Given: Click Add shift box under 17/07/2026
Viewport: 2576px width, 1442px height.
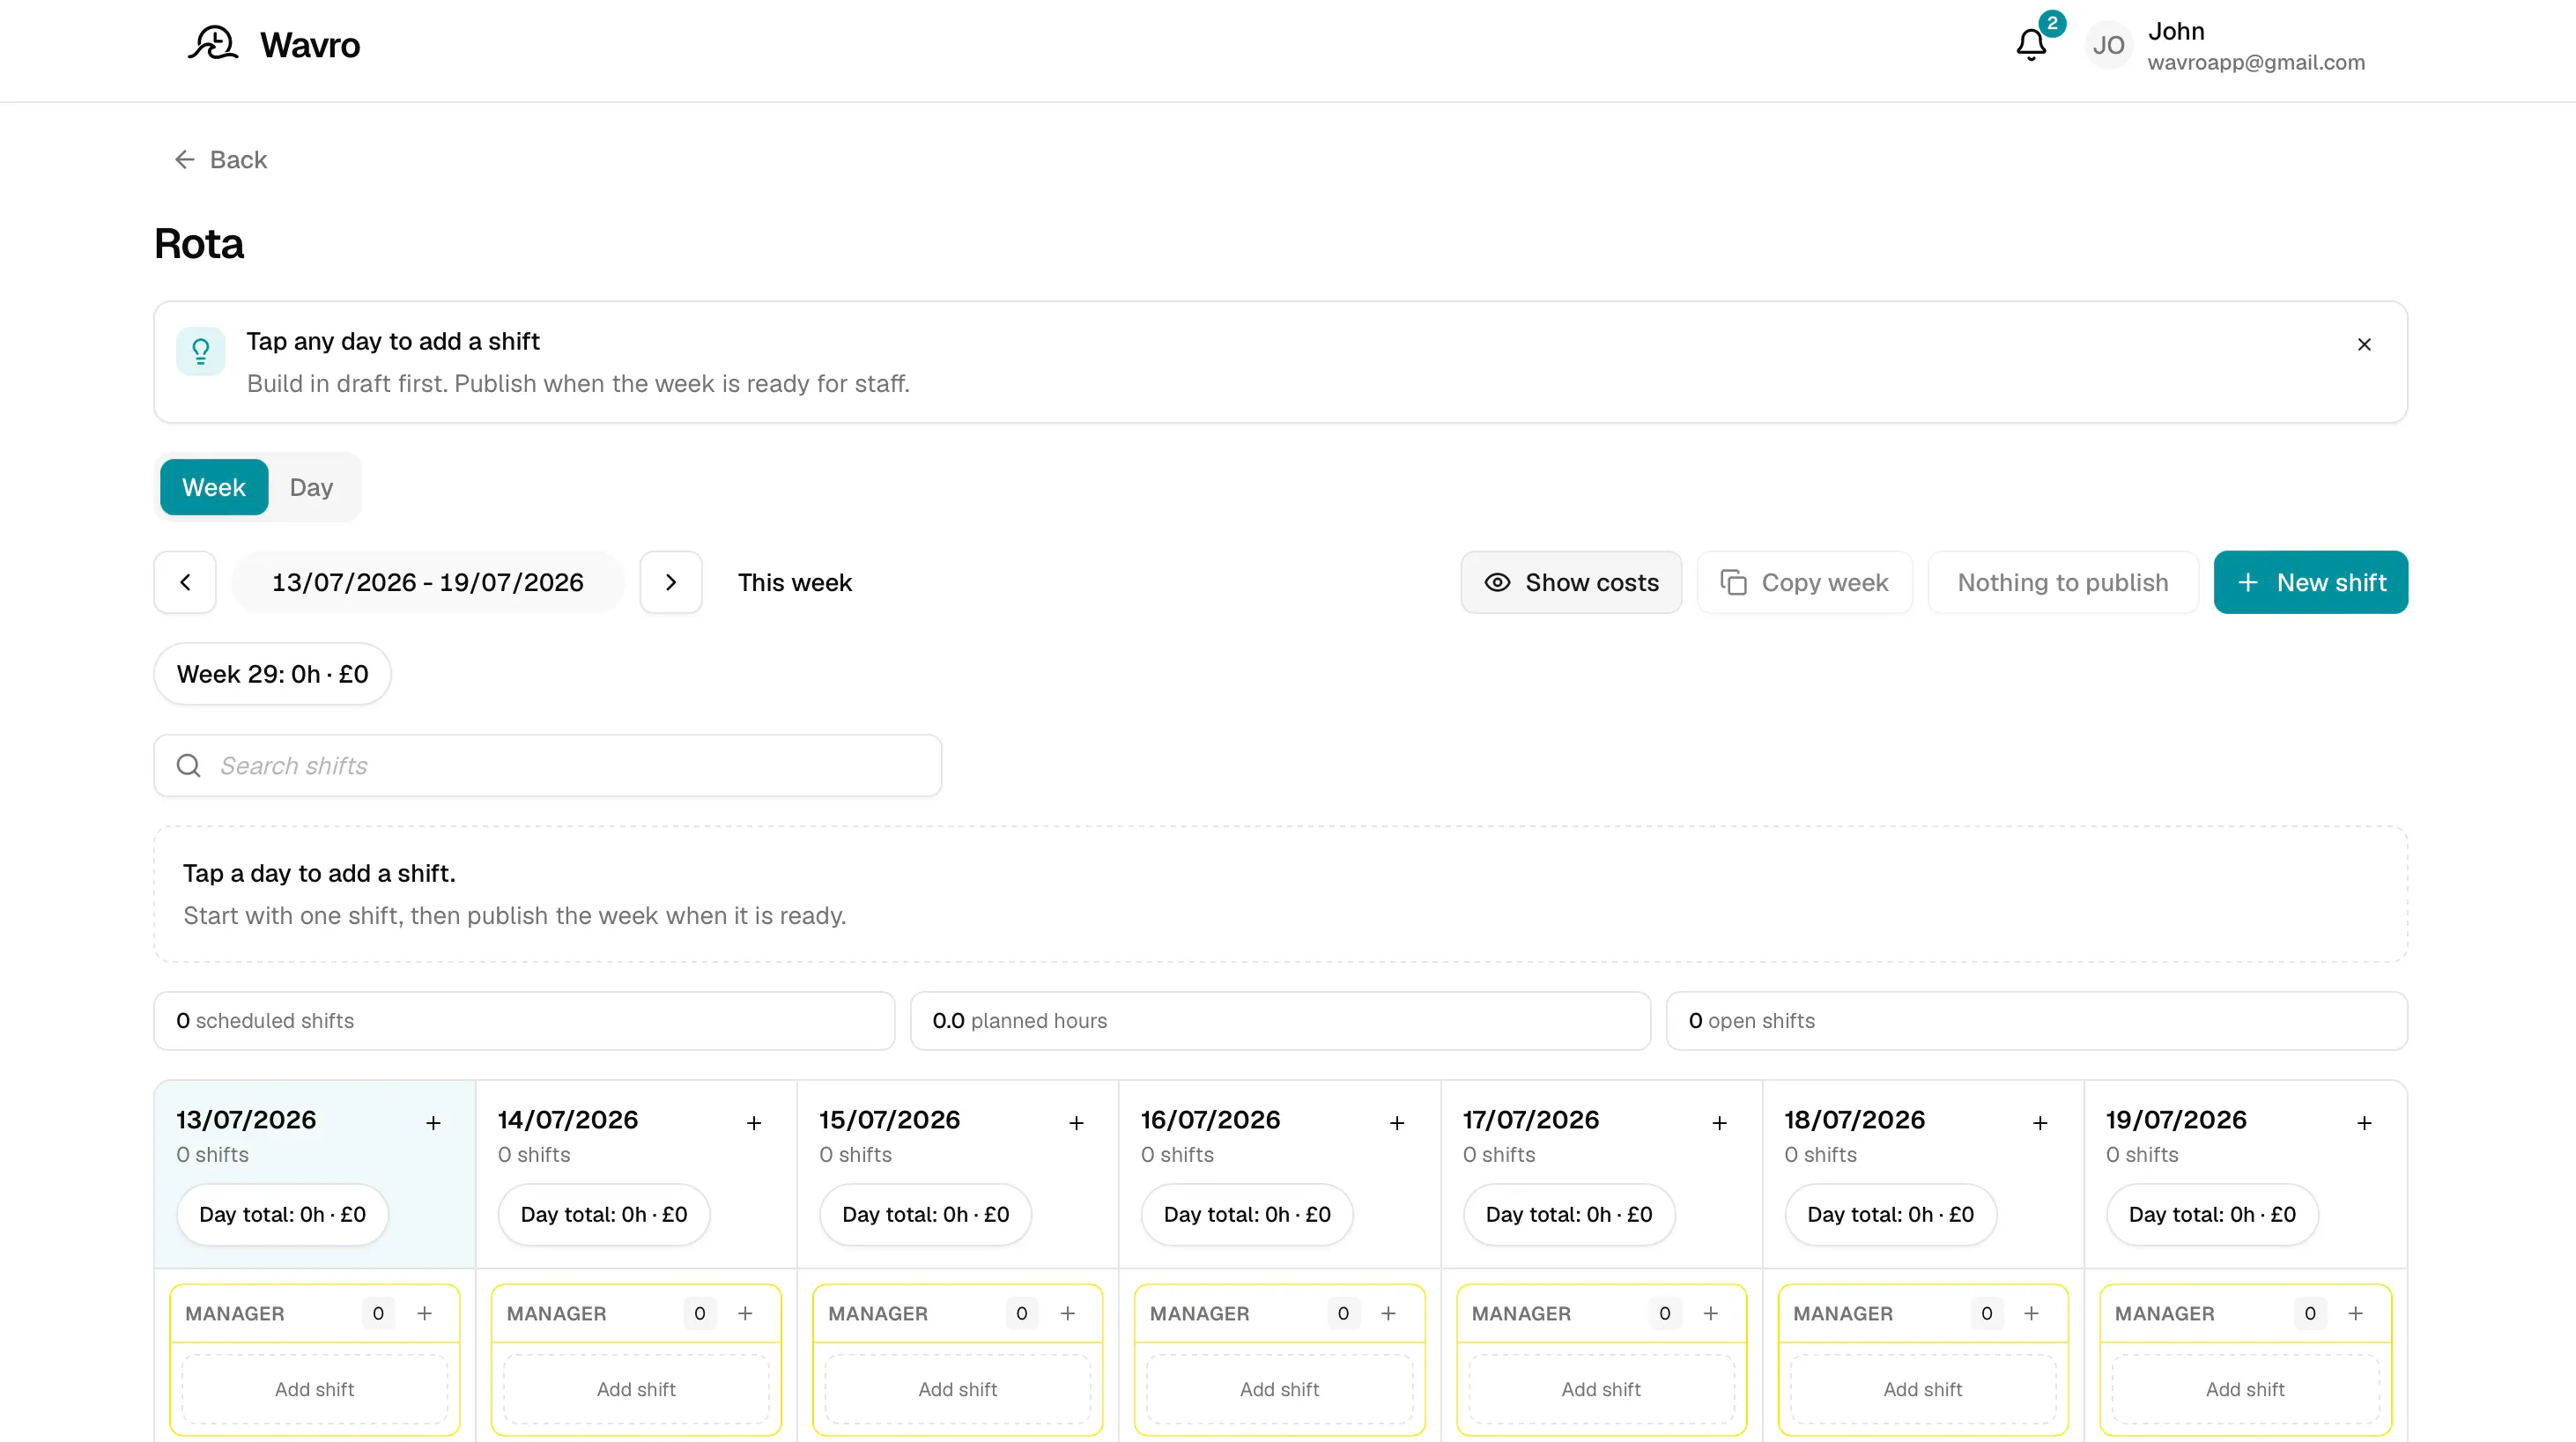Looking at the screenshot, I should coord(1601,1389).
